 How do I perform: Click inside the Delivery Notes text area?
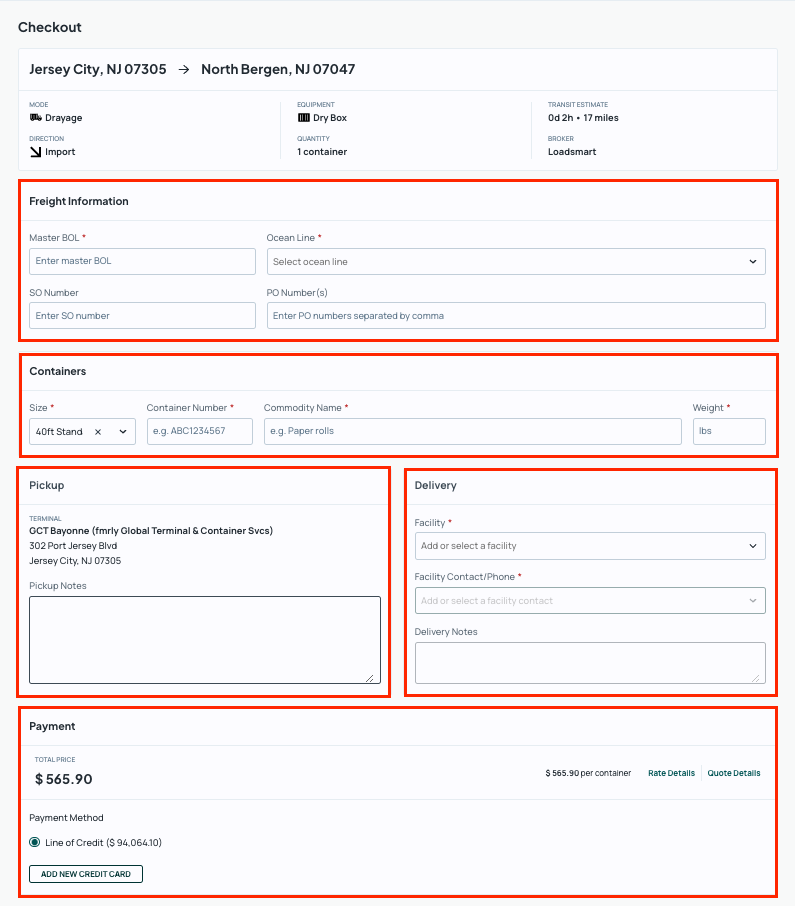(x=590, y=663)
